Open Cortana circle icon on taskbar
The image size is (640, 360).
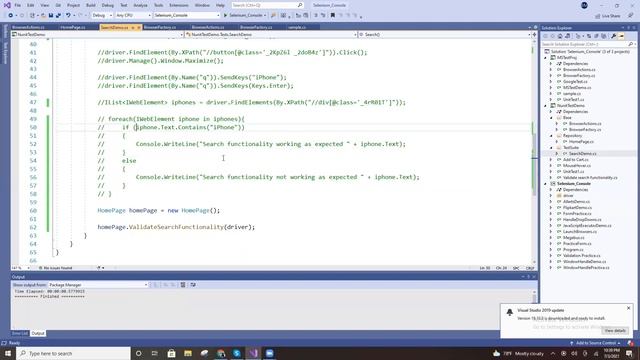pyautogui.click(x=138, y=353)
